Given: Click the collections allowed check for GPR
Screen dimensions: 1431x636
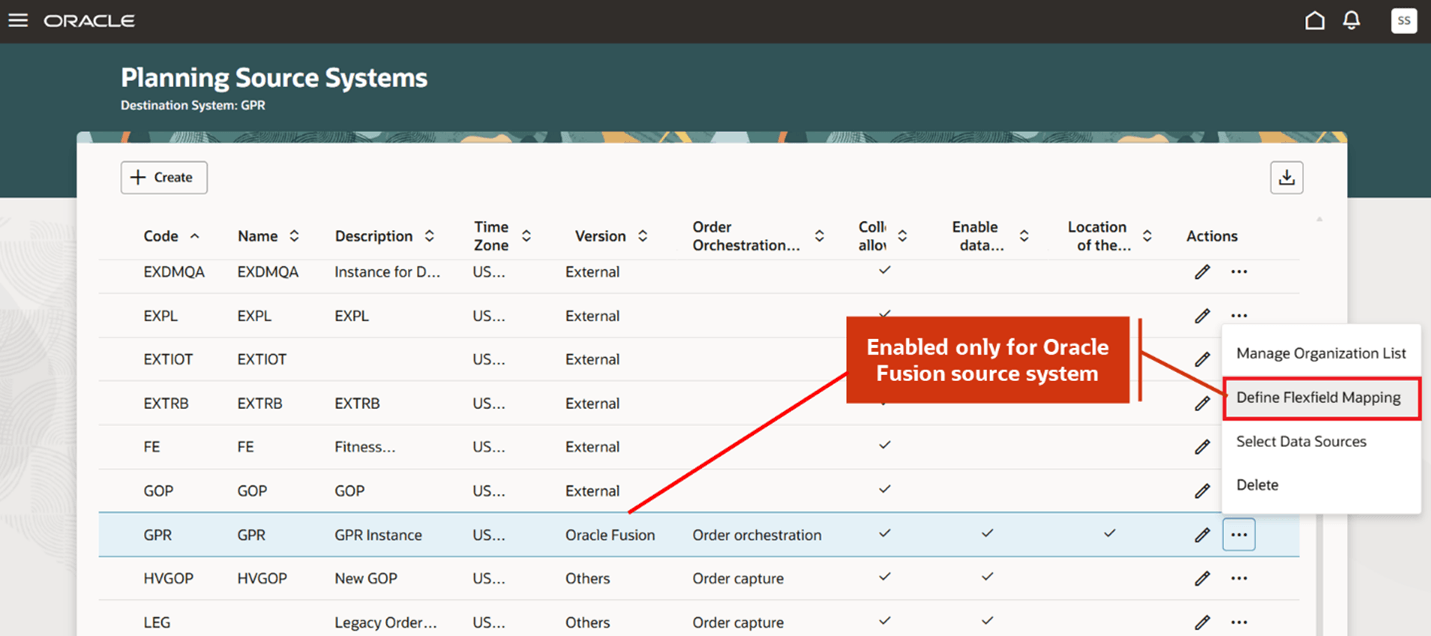Looking at the screenshot, I should pos(885,534).
